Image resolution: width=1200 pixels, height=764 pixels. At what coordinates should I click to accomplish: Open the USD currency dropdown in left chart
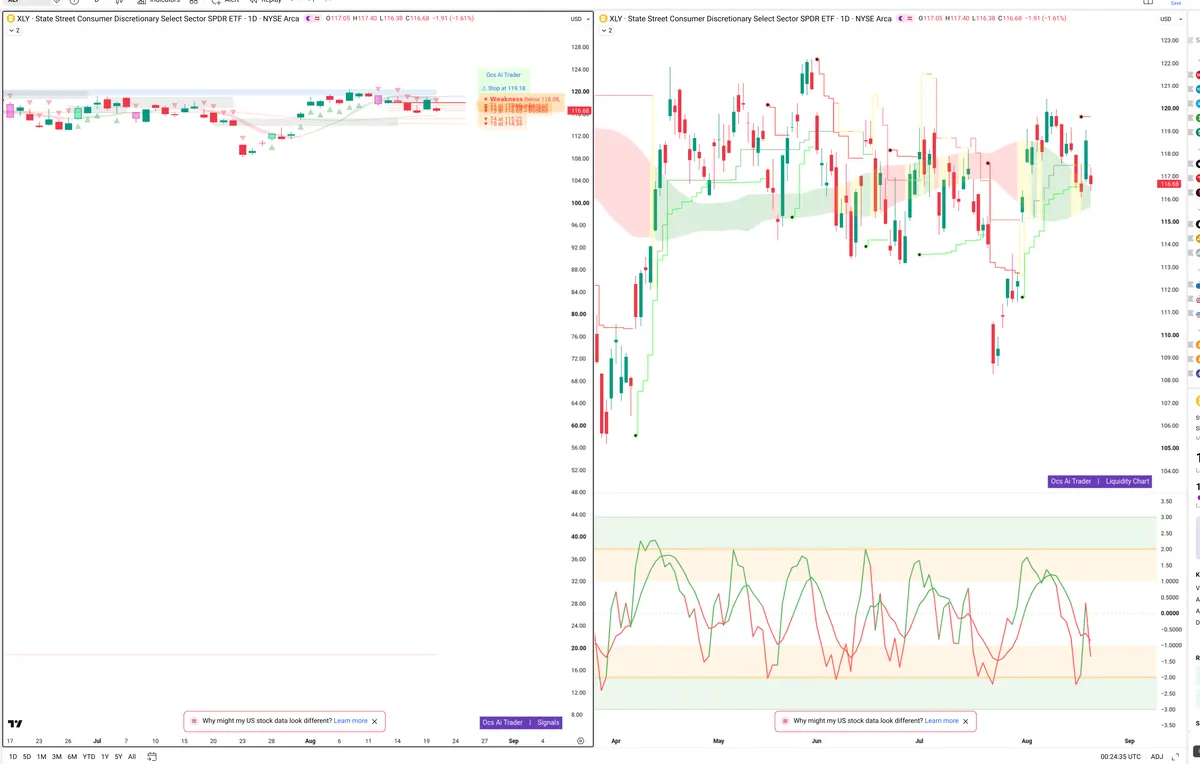click(578, 19)
